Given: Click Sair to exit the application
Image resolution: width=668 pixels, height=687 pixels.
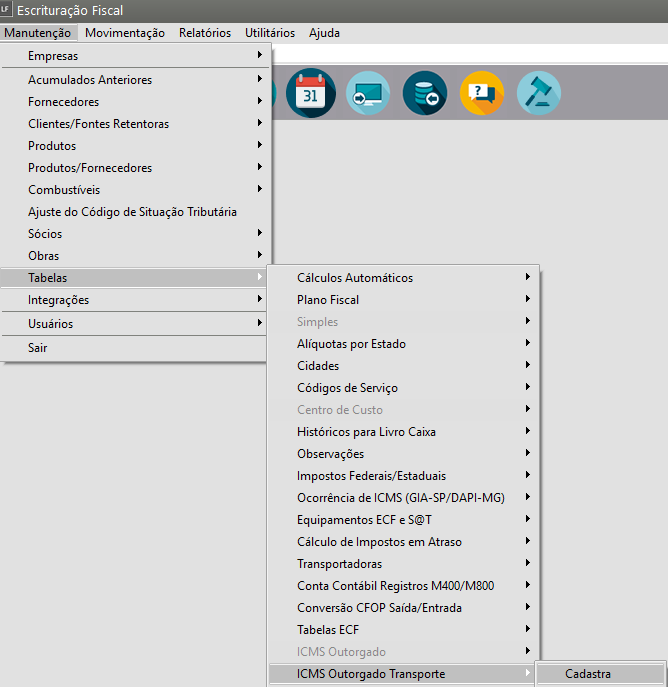Looking at the screenshot, I should 38,348.
